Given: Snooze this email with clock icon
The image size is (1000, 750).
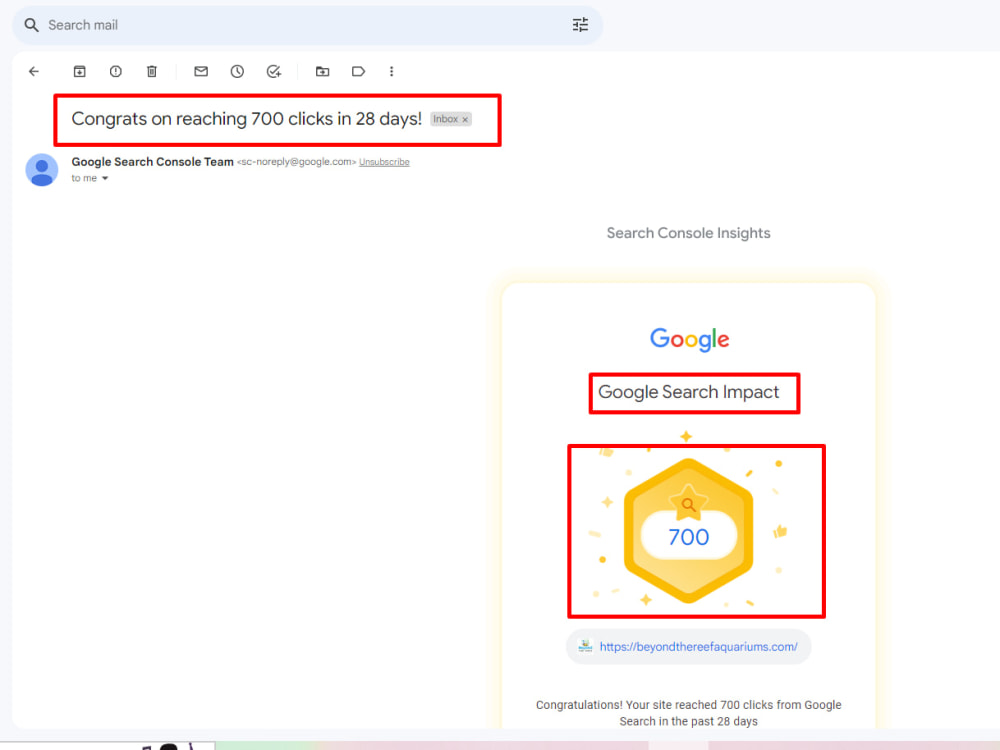Looking at the screenshot, I should tap(237, 71).
